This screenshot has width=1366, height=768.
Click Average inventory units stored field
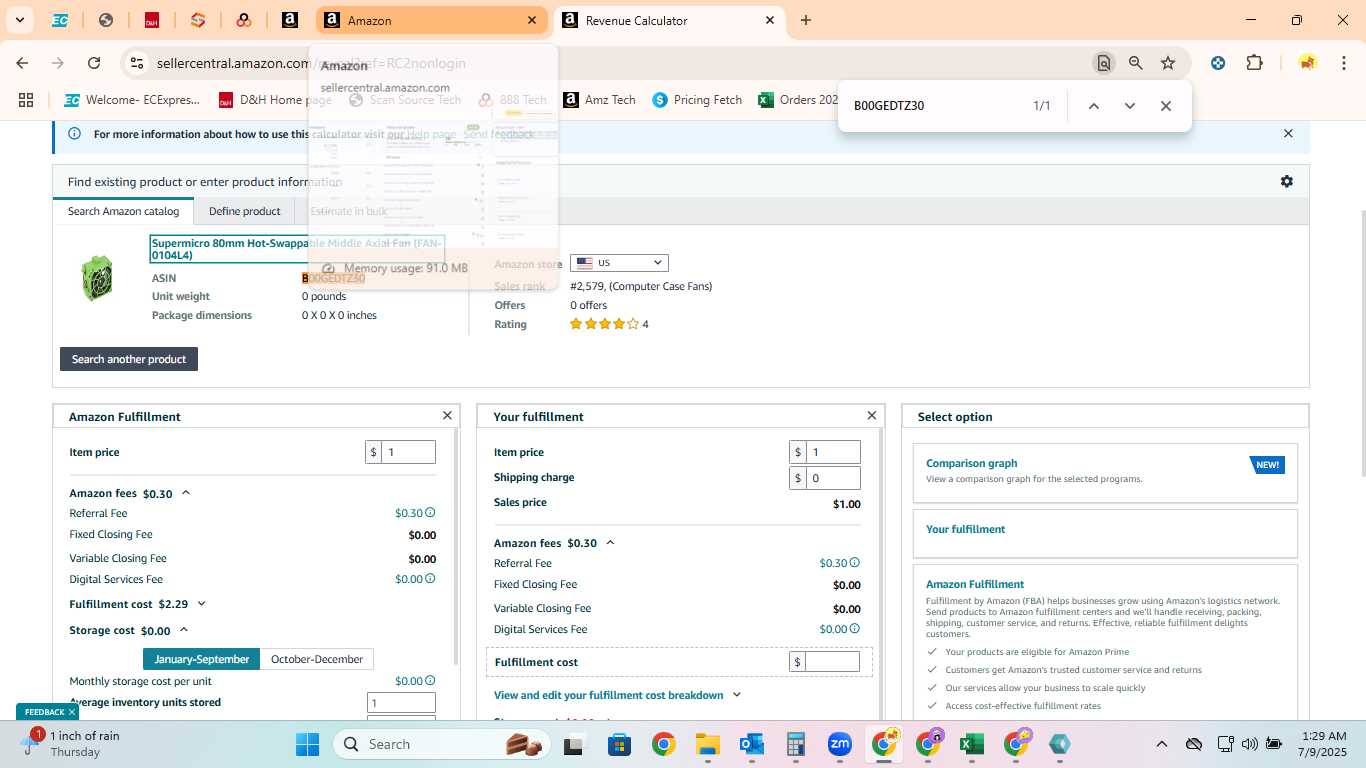click(x=401, y=703)
